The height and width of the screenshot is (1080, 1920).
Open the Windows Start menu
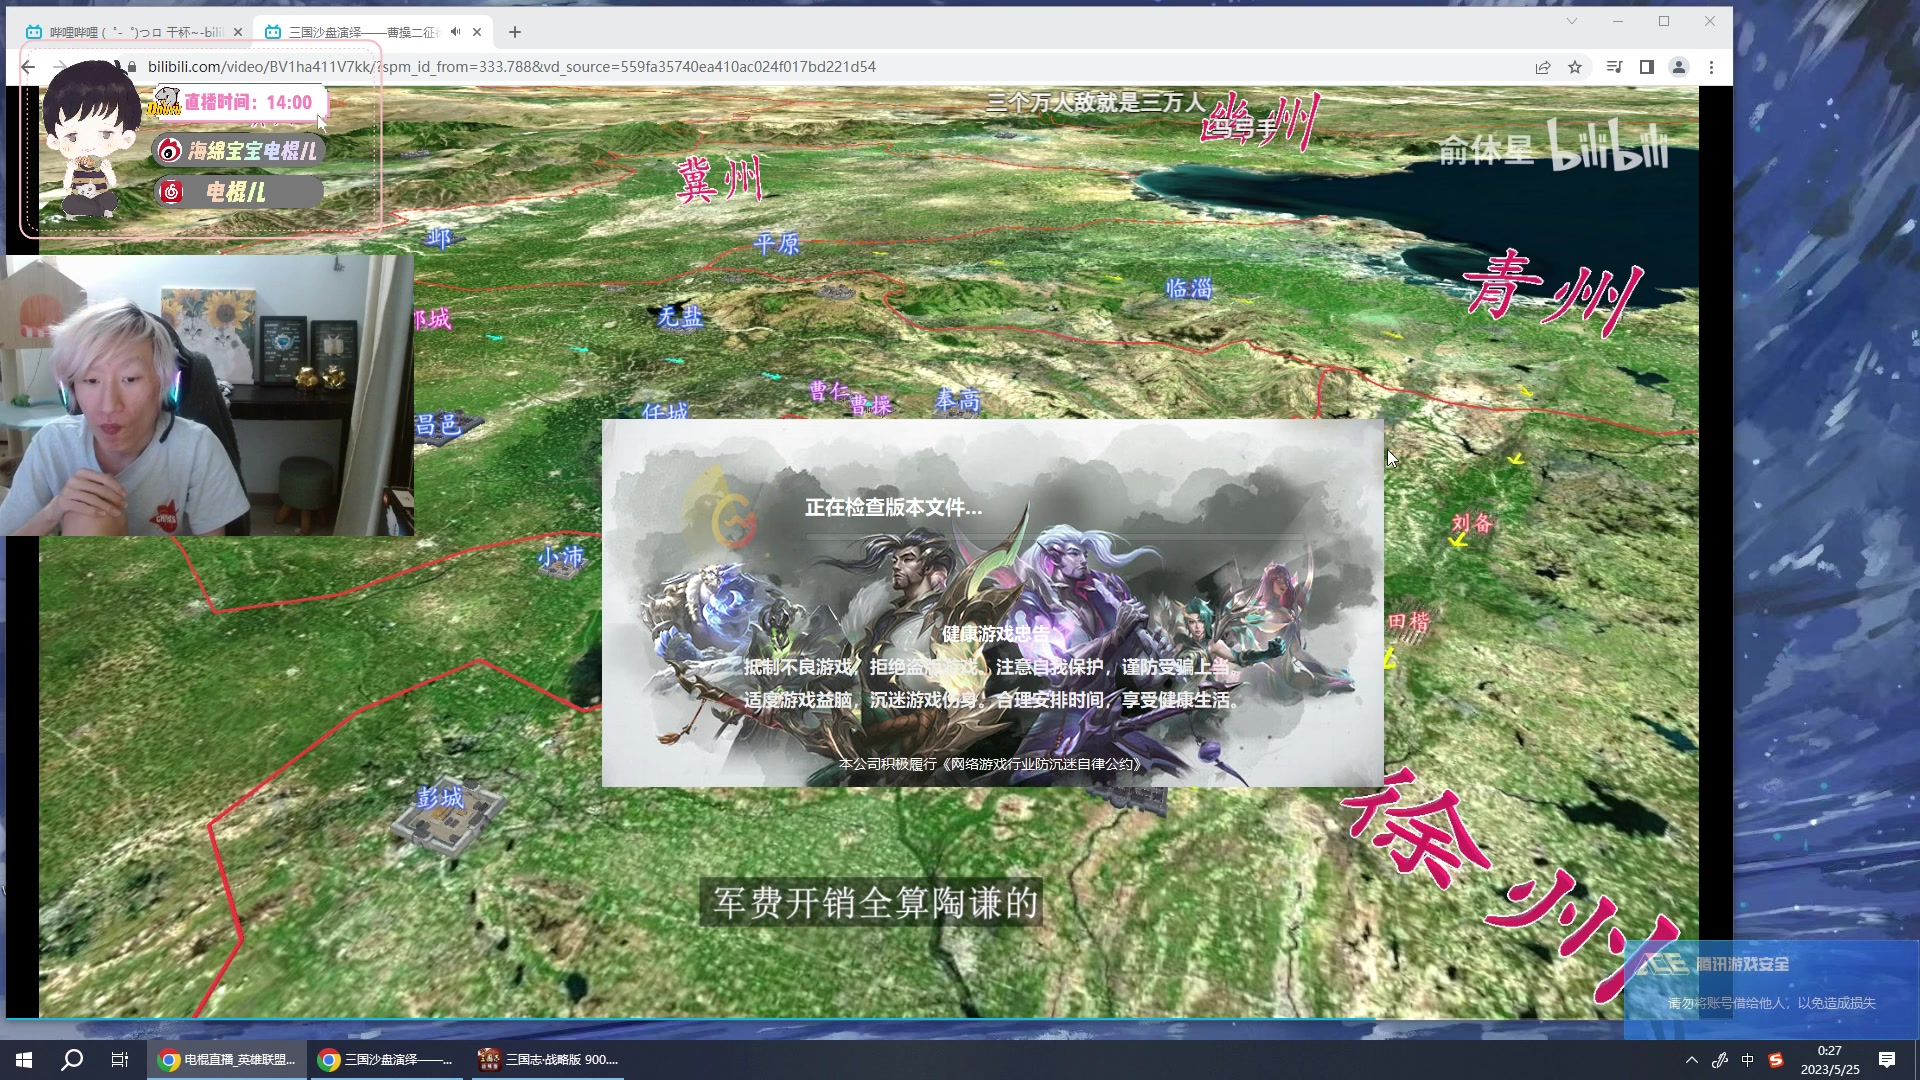pos(24,1060)
